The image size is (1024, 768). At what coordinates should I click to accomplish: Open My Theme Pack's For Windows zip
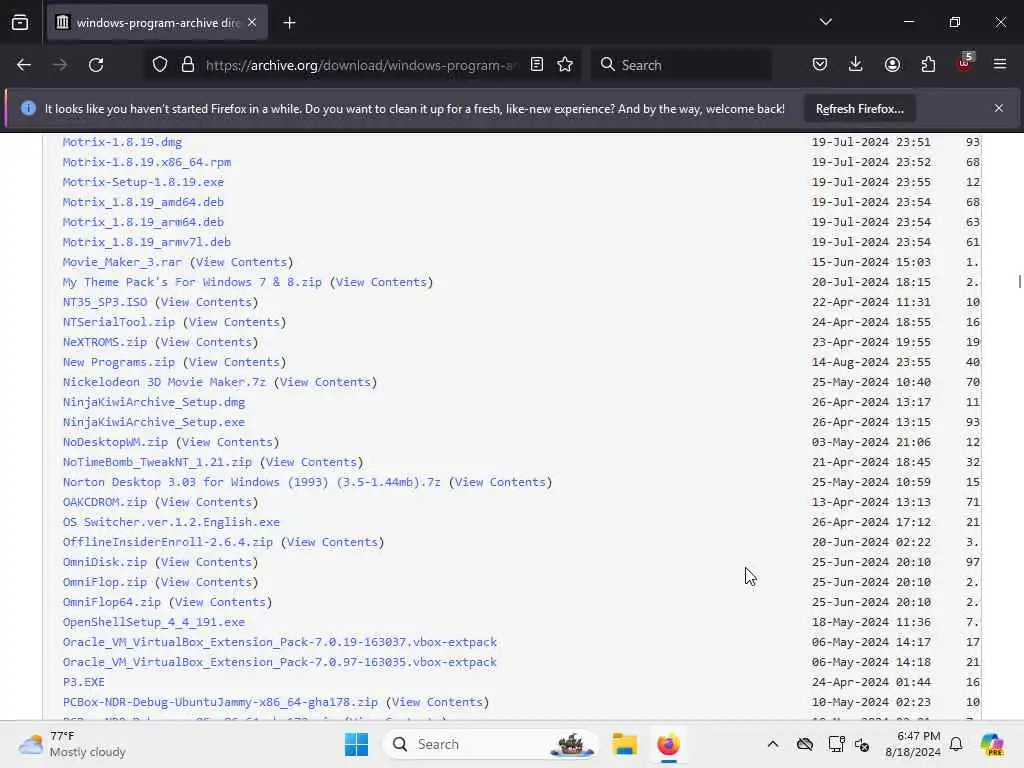[x=192, y=282]
